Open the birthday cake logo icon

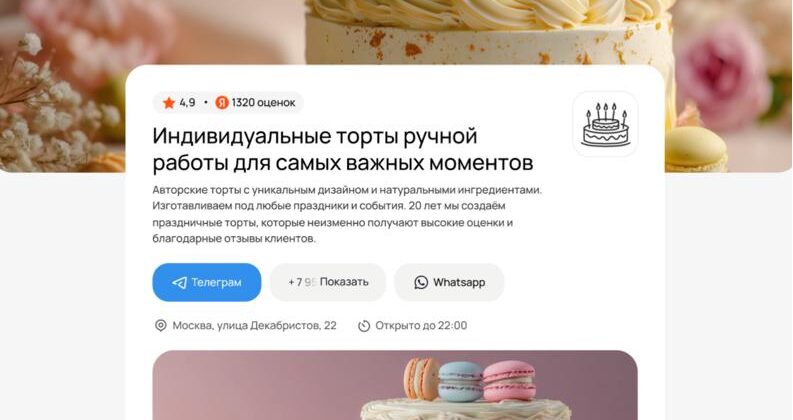click(x=605, y=124)
